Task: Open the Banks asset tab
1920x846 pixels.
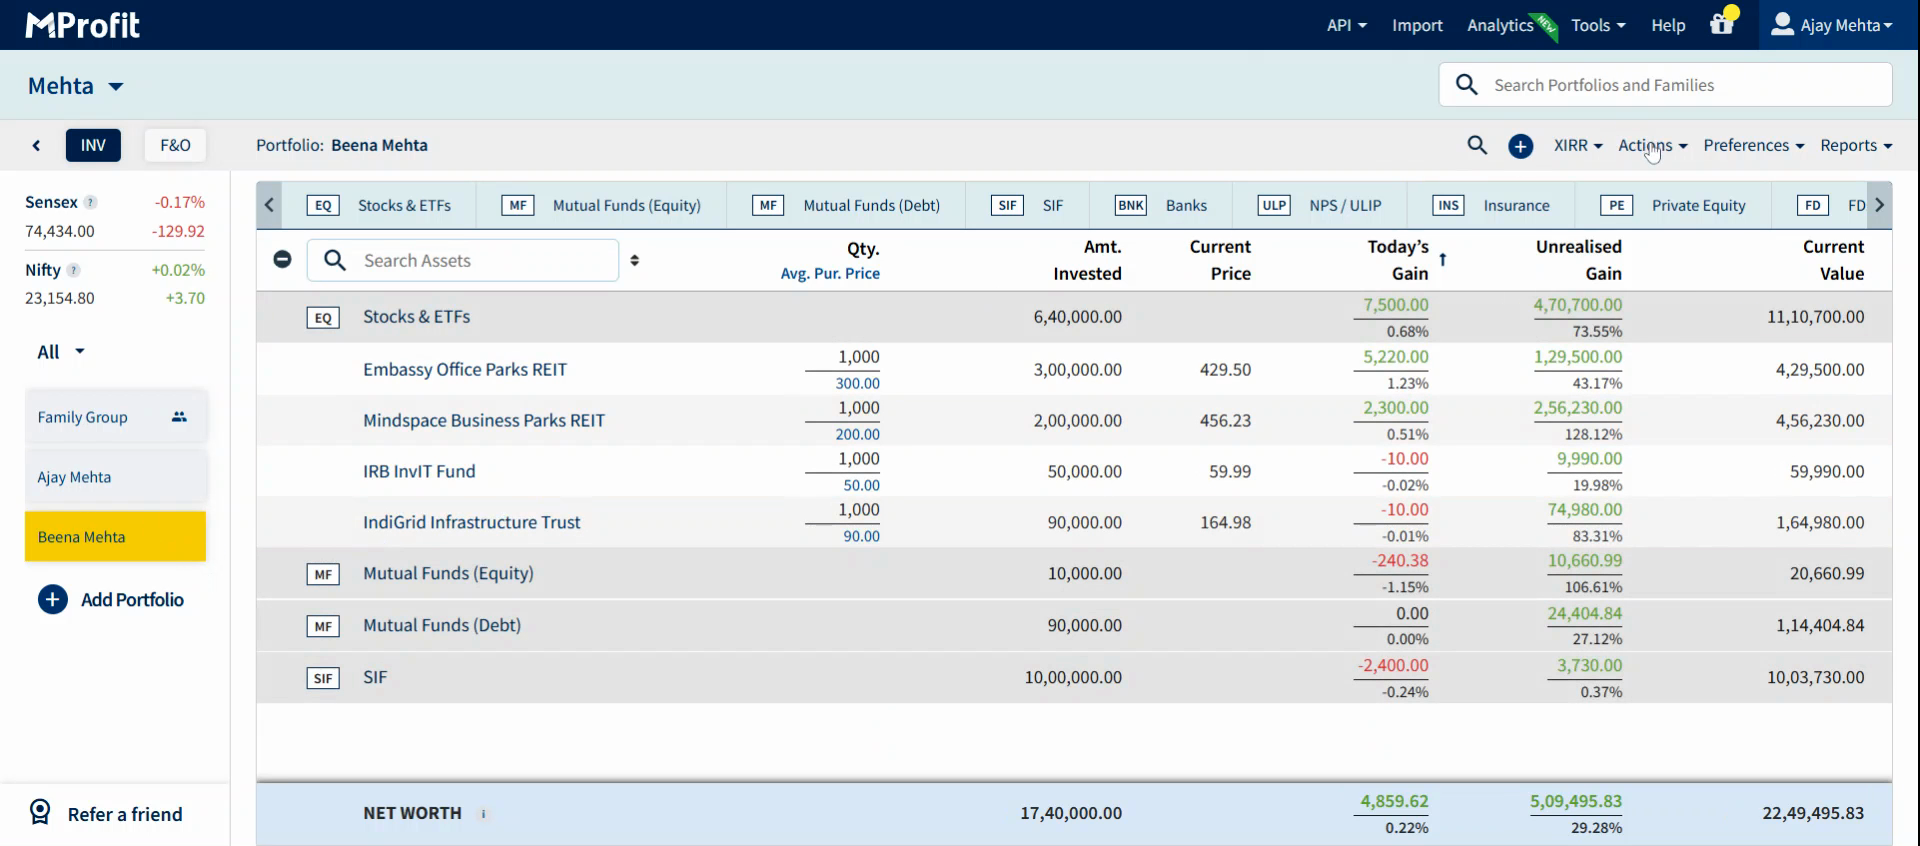Action: click(1161, 205)
